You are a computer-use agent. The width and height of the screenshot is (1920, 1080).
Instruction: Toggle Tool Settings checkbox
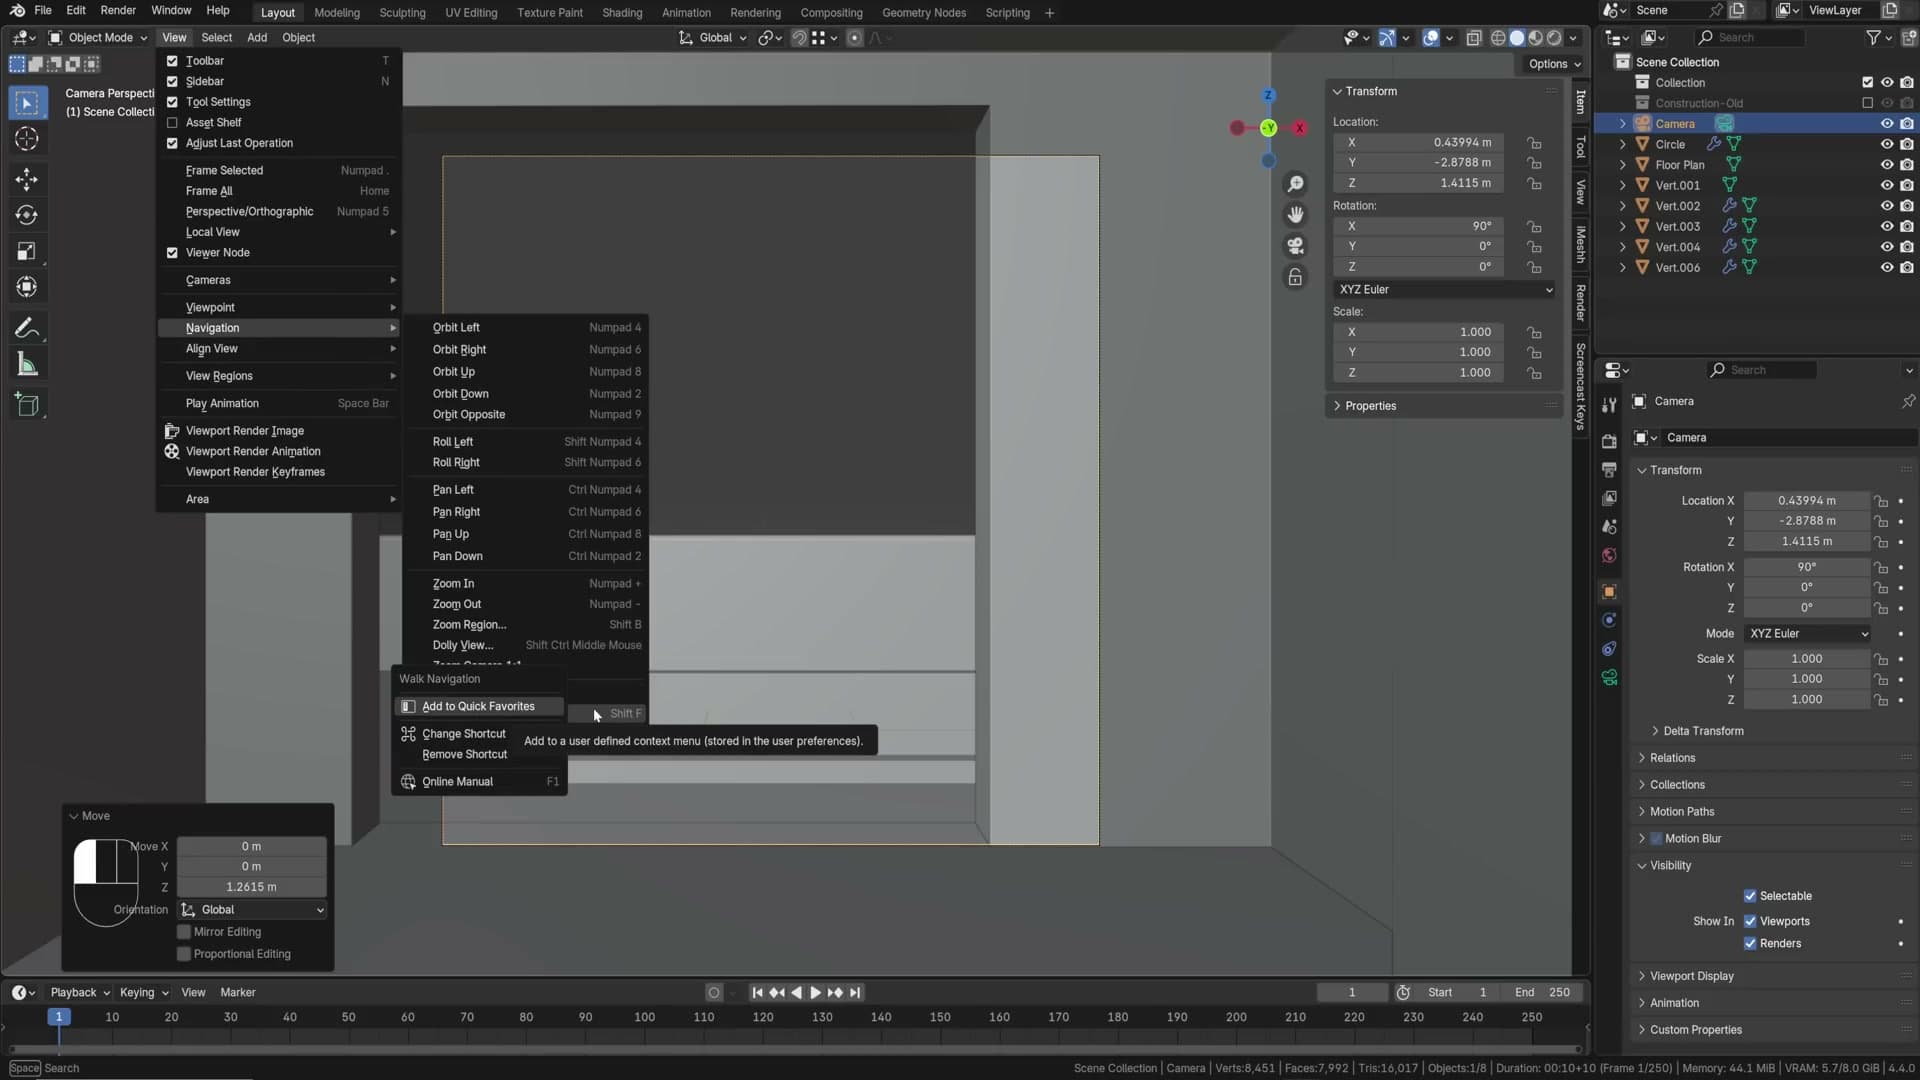(172, 102)
